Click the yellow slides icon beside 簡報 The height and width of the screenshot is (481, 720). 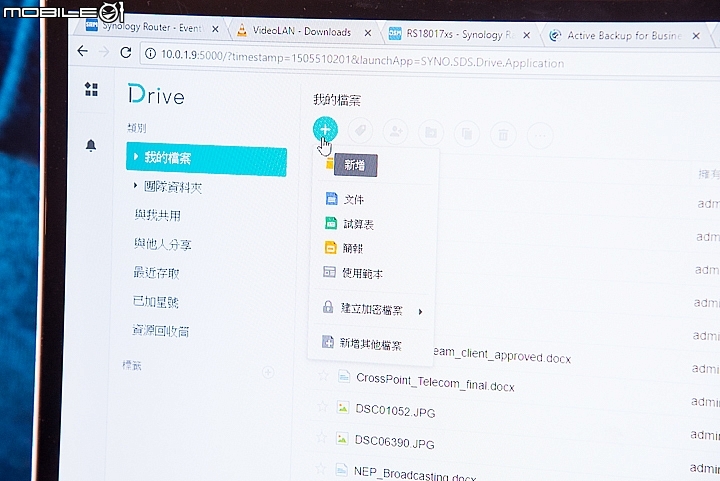pyautogui.click(x=330, y=247)
